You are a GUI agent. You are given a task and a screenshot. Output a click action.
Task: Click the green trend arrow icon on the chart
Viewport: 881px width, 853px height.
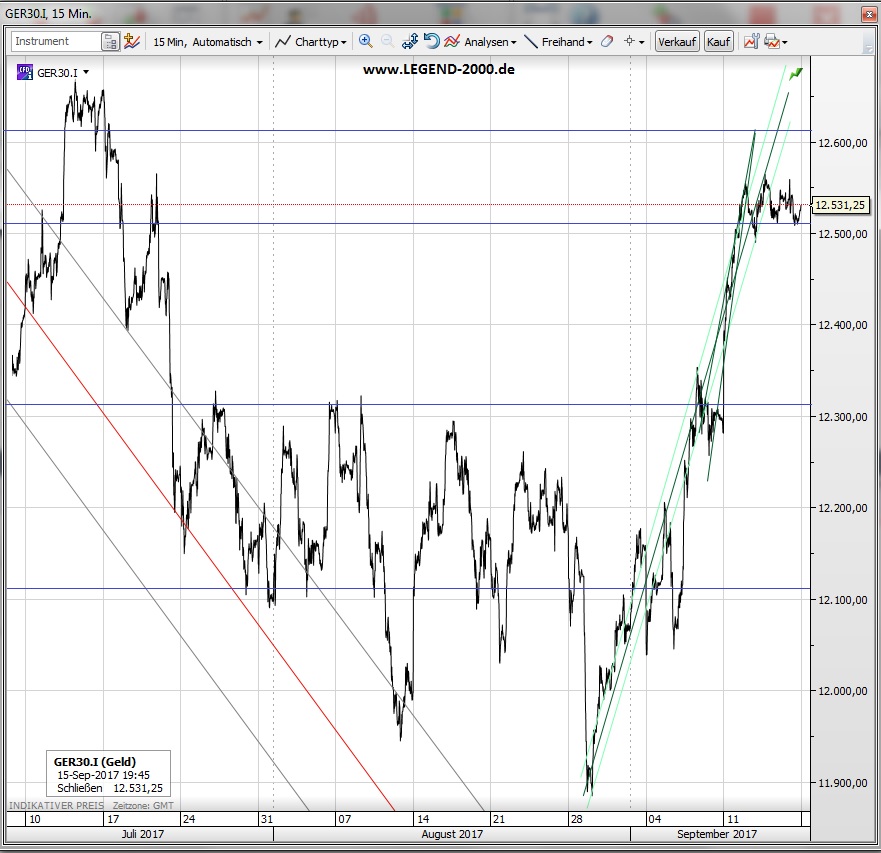coord(796,74)
